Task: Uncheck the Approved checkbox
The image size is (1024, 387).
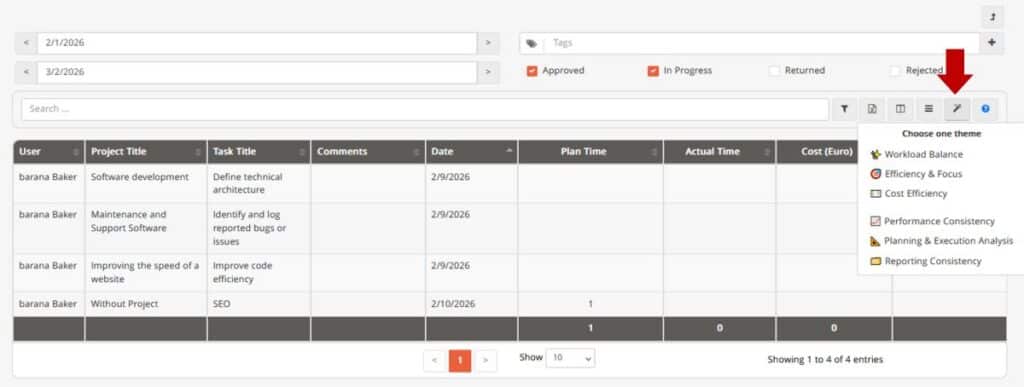Action: 532,71
